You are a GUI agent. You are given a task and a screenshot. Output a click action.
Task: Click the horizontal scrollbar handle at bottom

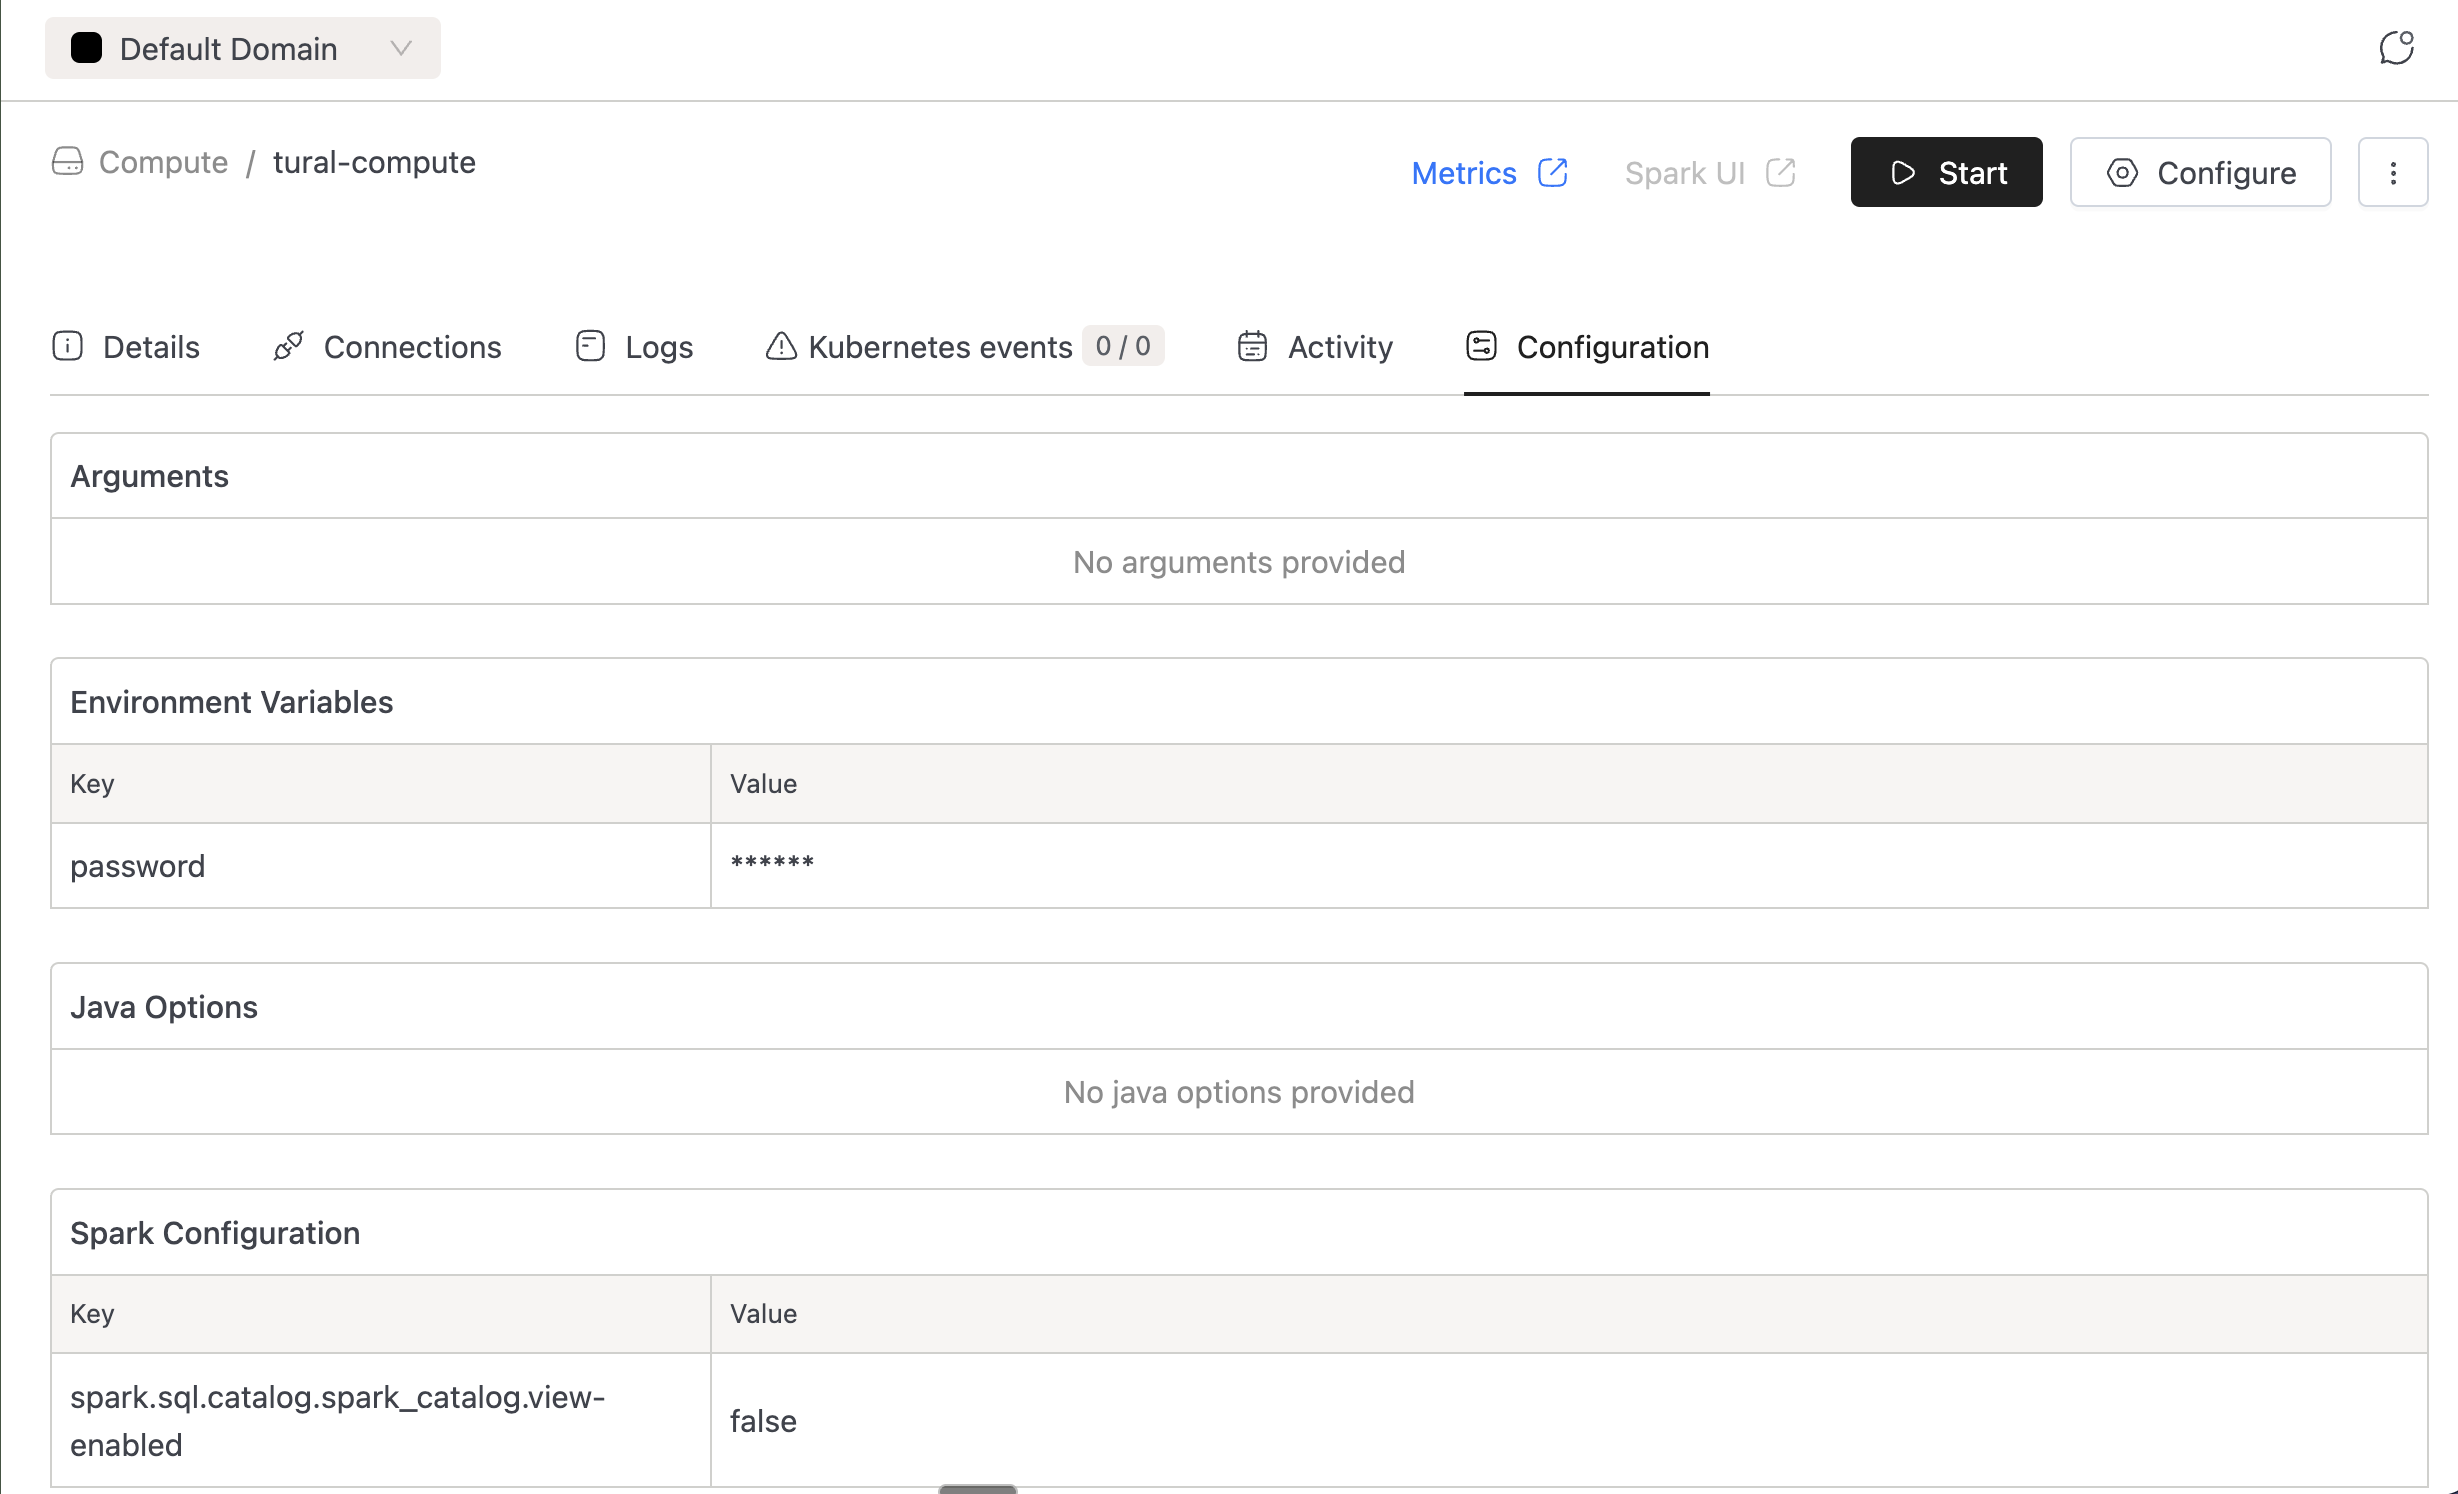(977, 1489)
